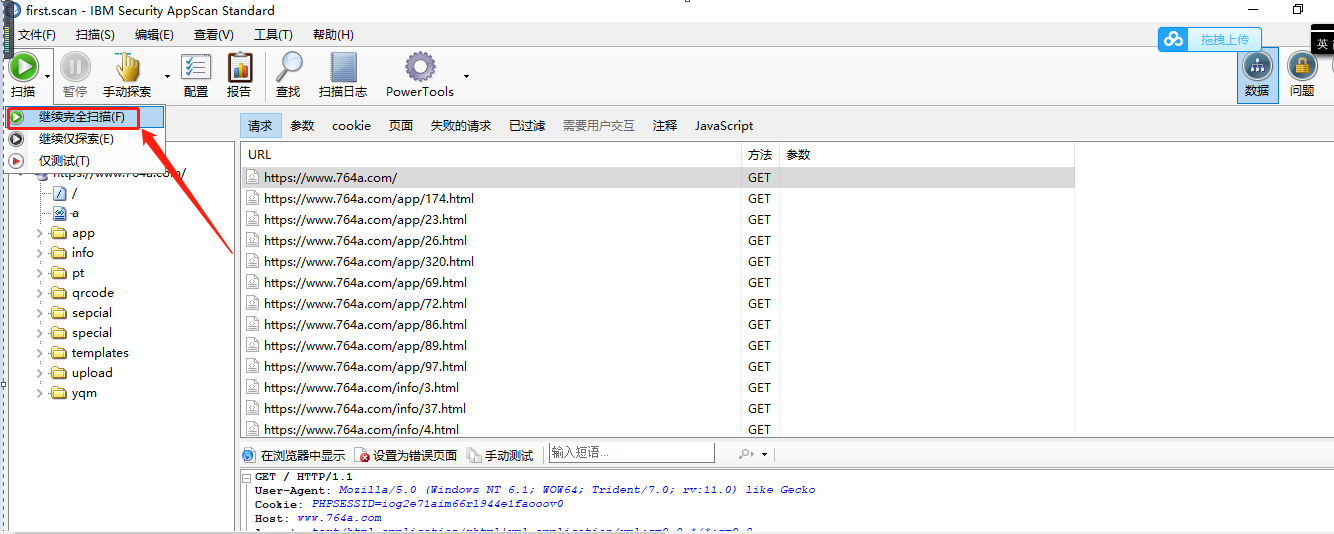Click the 暂停 (Pause) toolbar icon
The width and height of the screenshot is (1334, 534).
pos(75,67)
